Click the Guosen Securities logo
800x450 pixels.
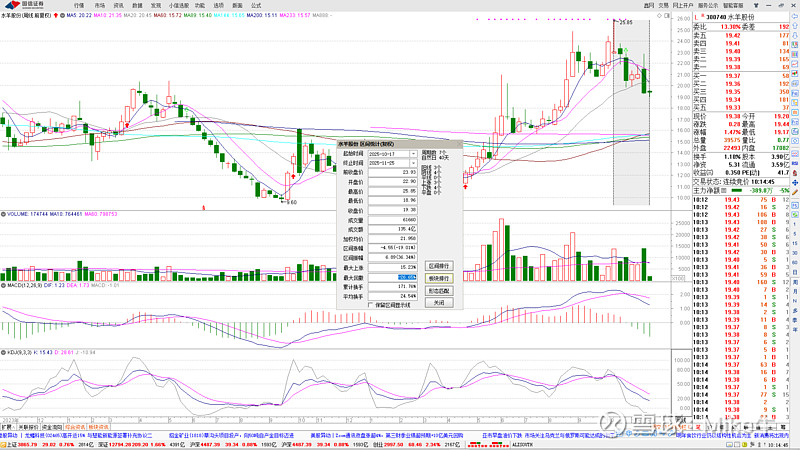[24, 5]
